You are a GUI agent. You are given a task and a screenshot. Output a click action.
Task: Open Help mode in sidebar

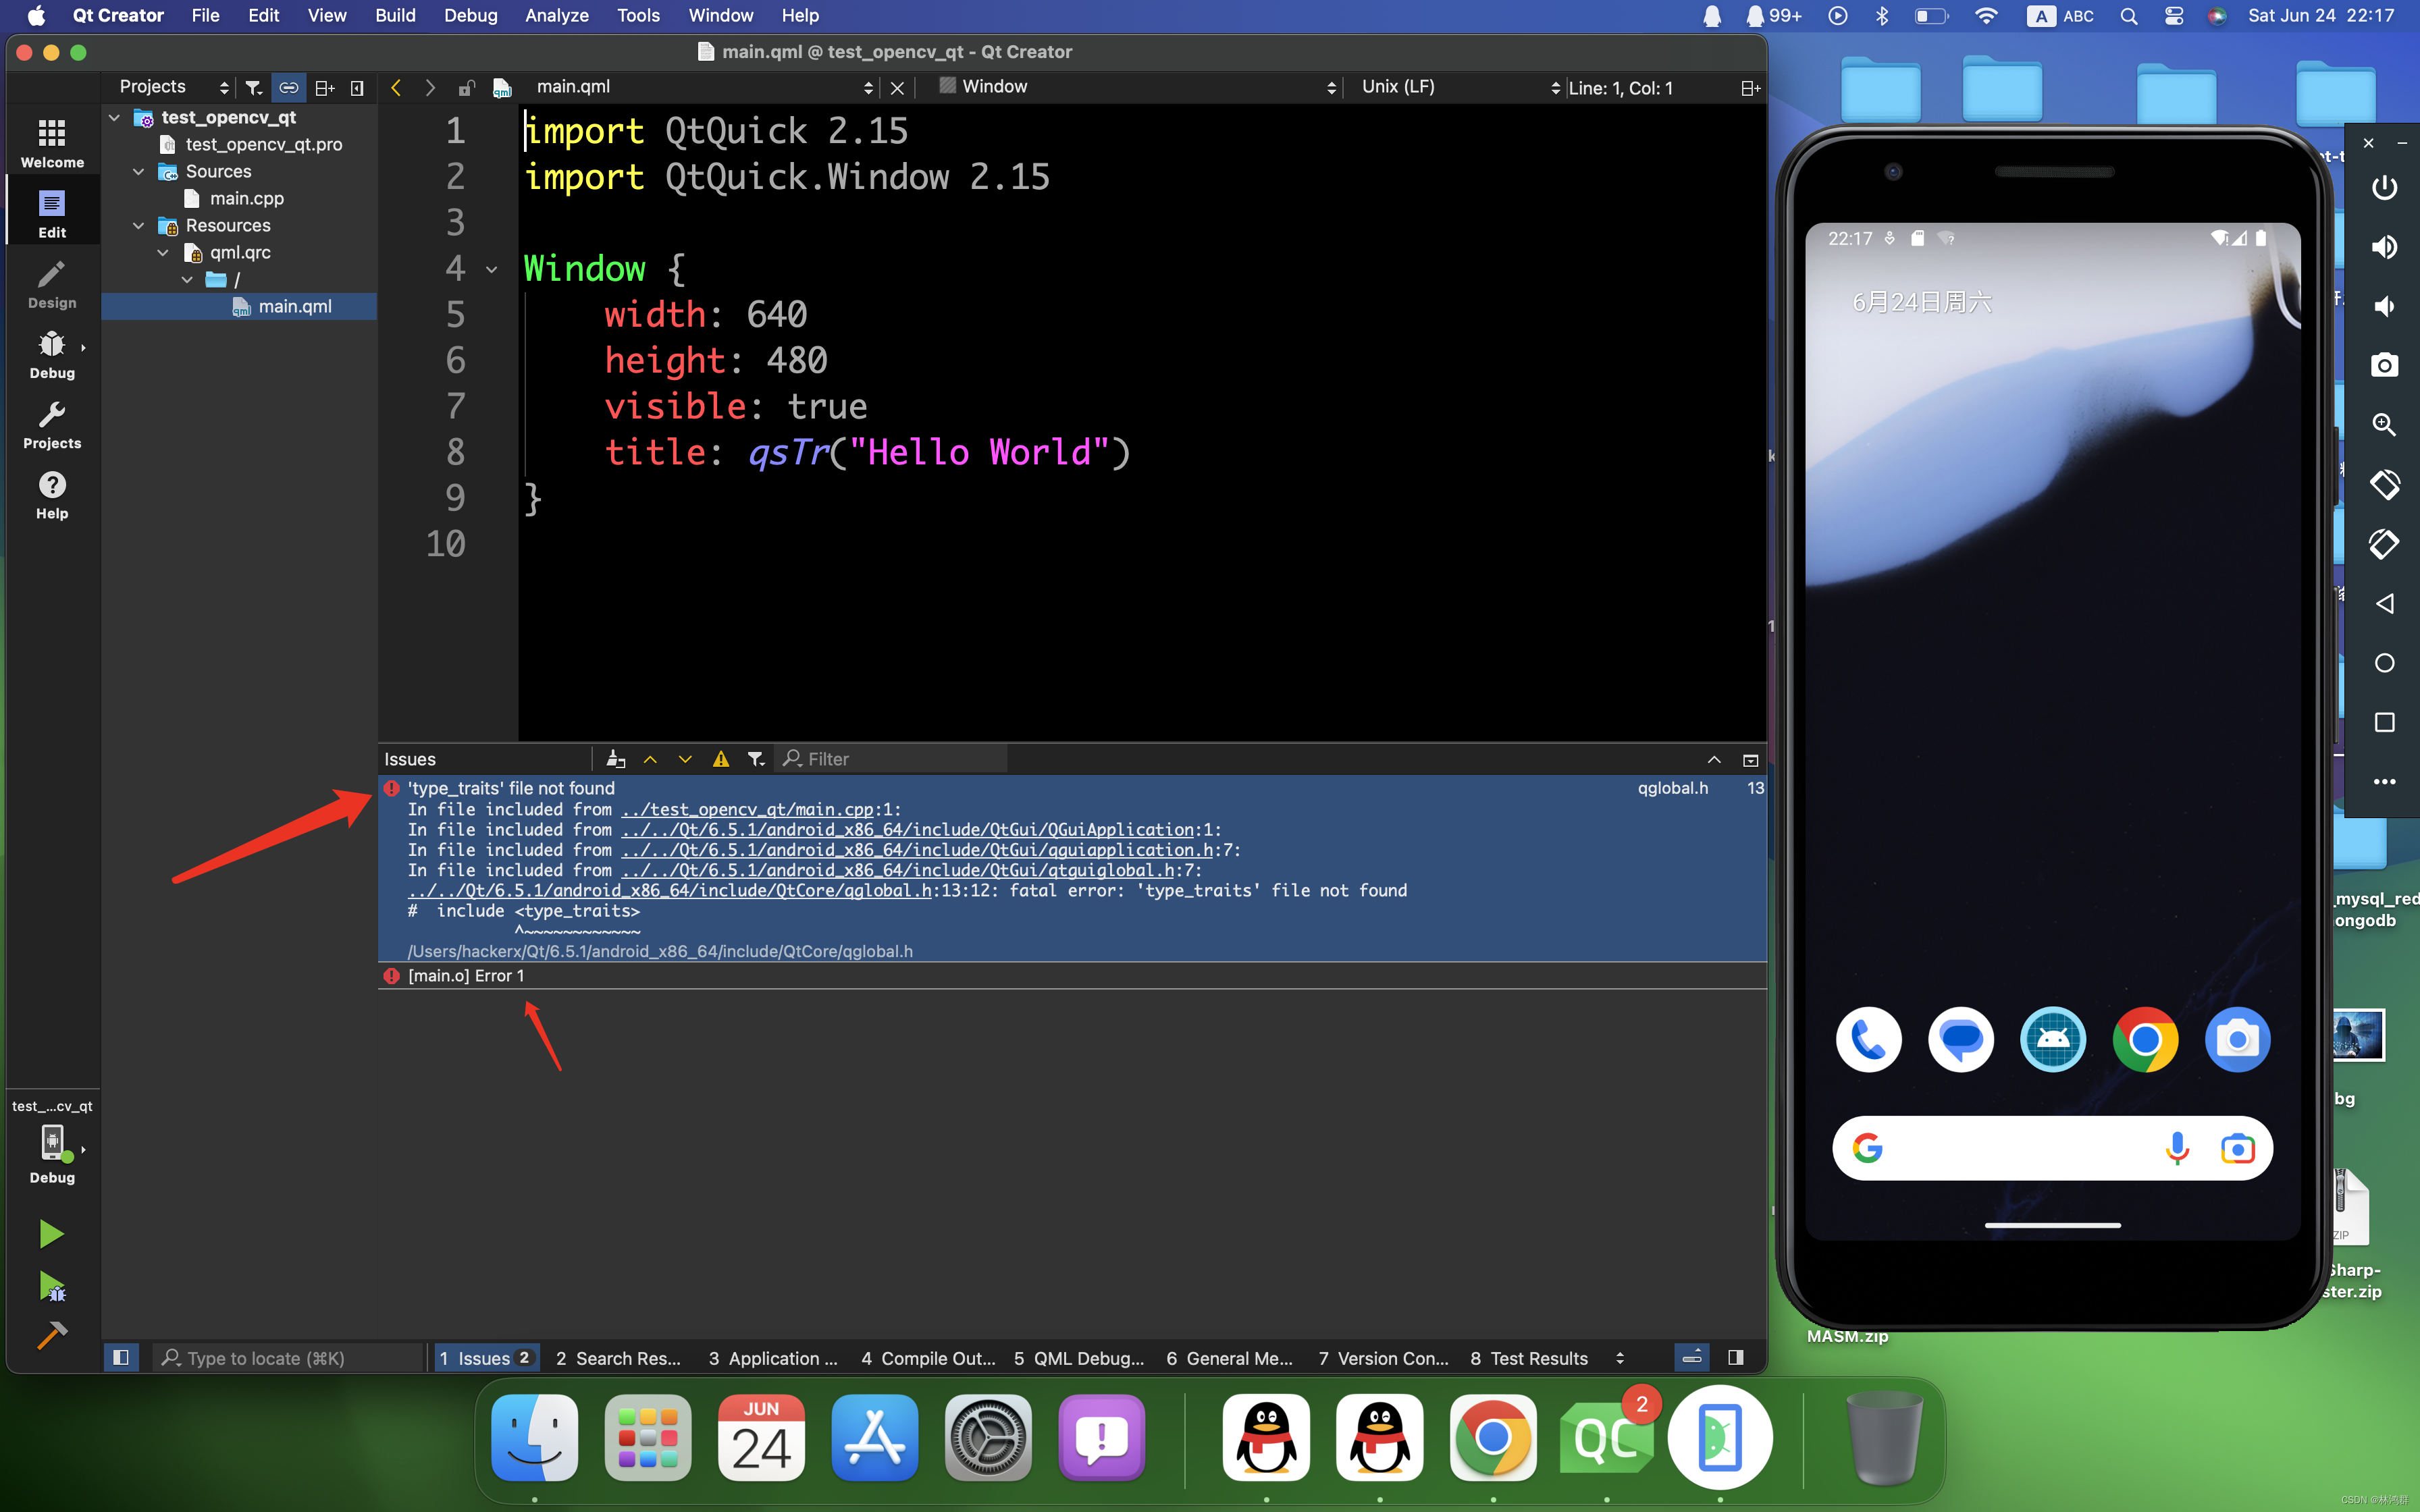click(52, 494)
